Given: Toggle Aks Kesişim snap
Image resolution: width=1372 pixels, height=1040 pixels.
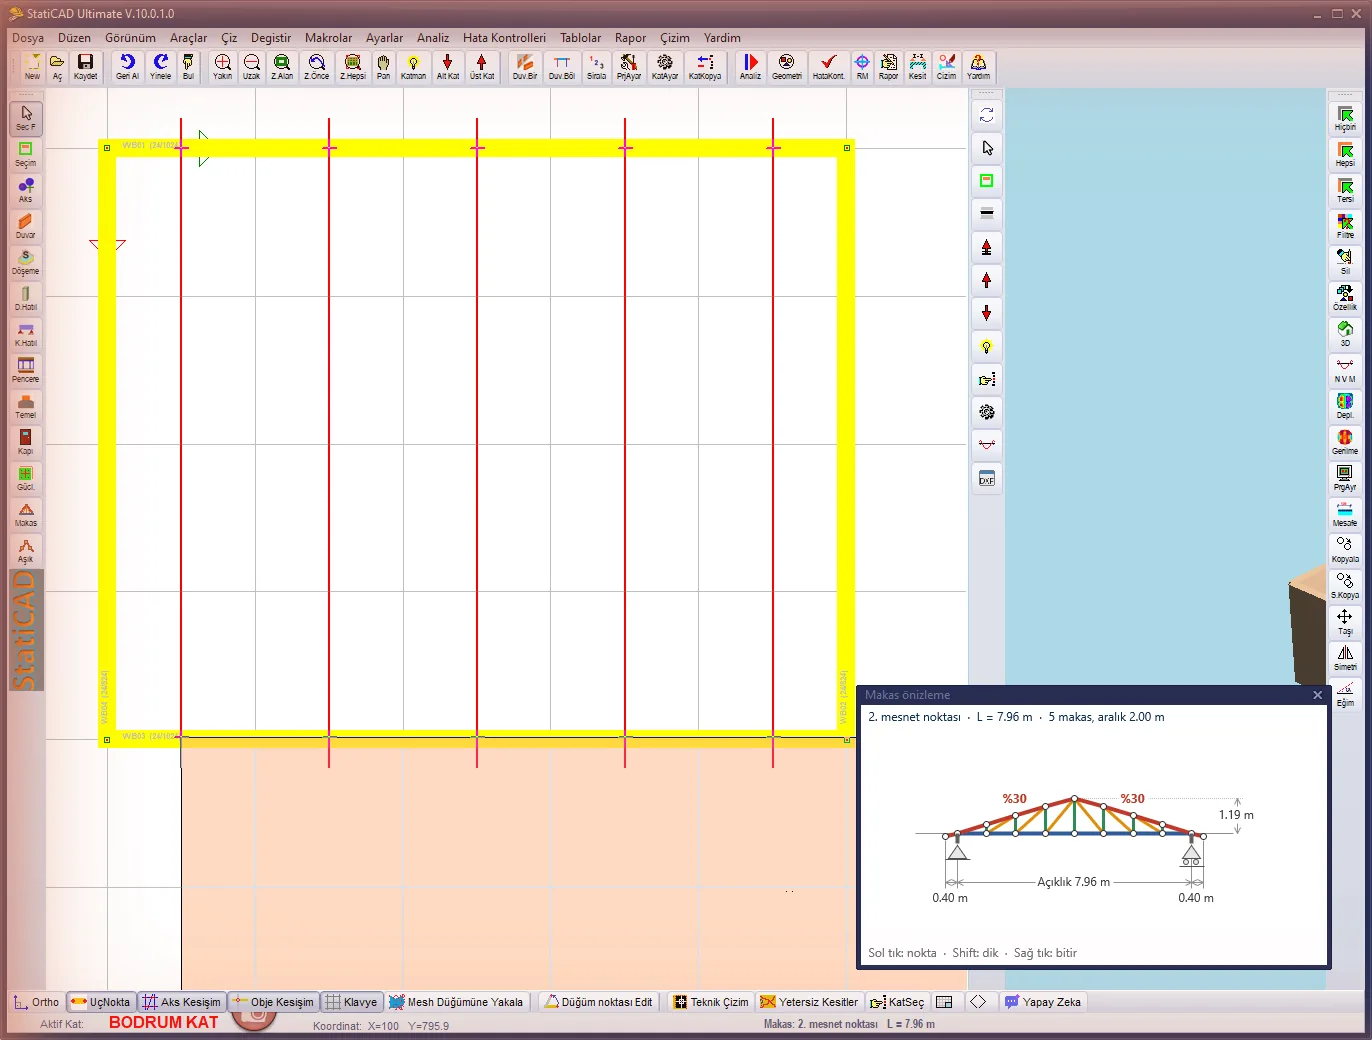Looking at the screenshot, I should 181,1002.
